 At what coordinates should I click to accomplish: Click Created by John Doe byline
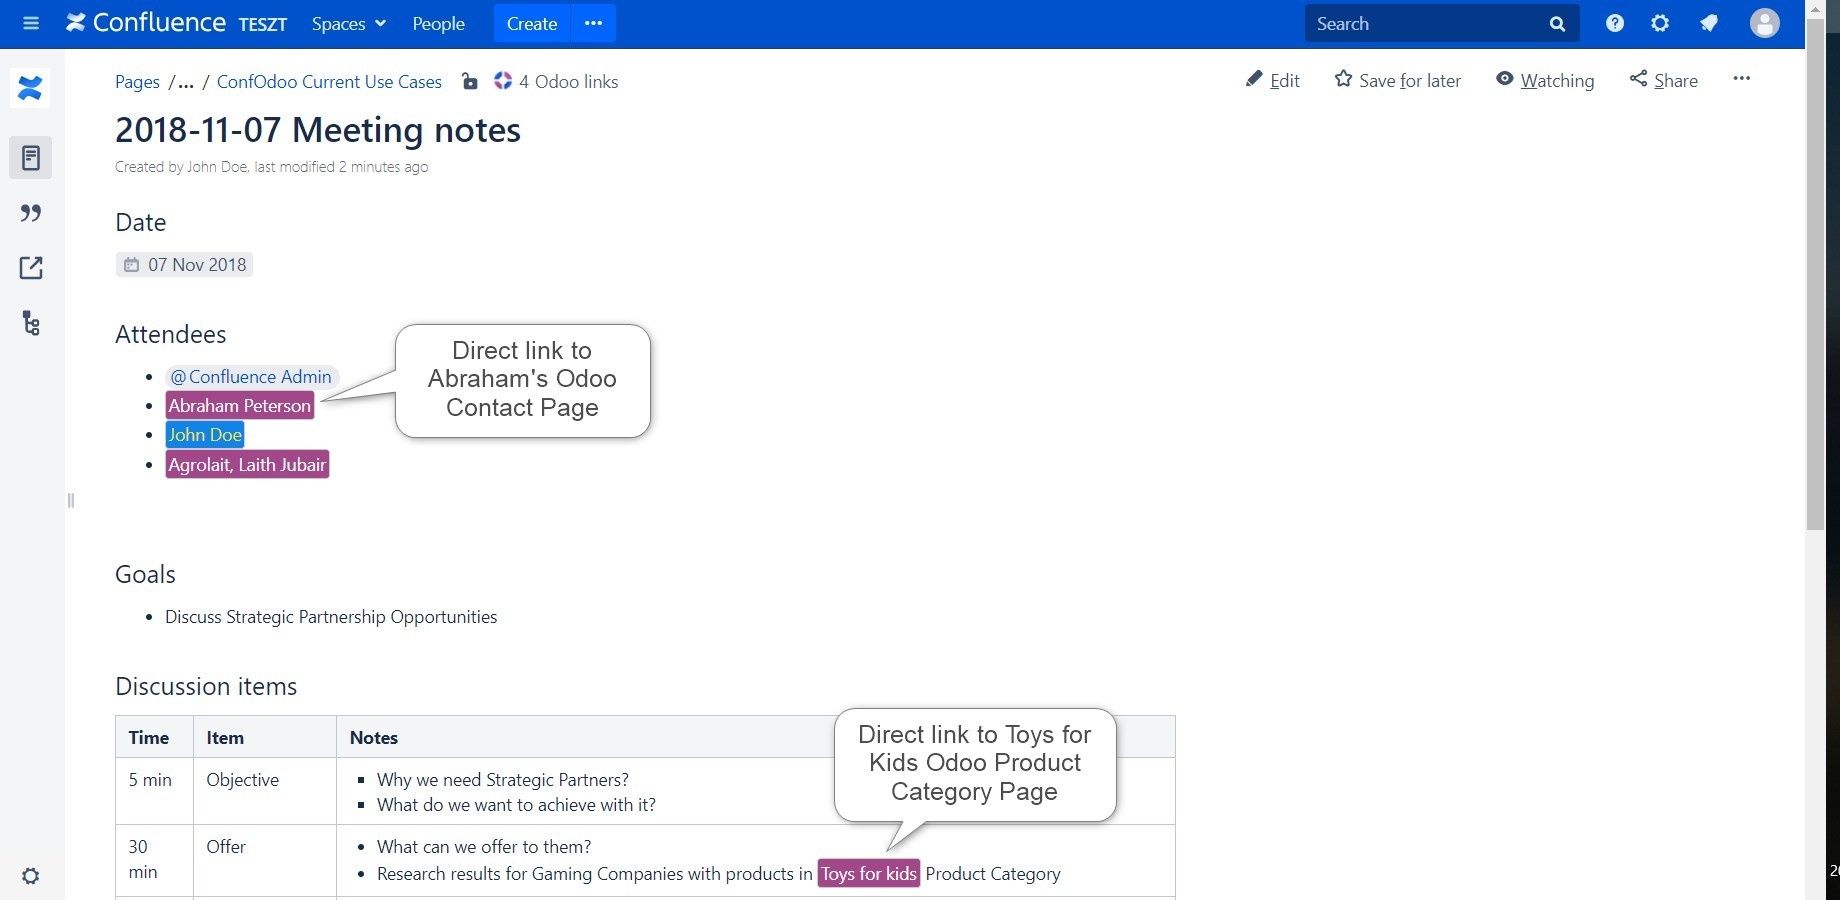181,167
